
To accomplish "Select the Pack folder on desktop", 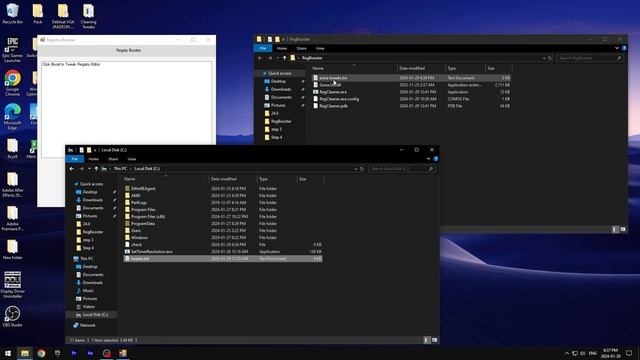I will click(x=38, y=14).
